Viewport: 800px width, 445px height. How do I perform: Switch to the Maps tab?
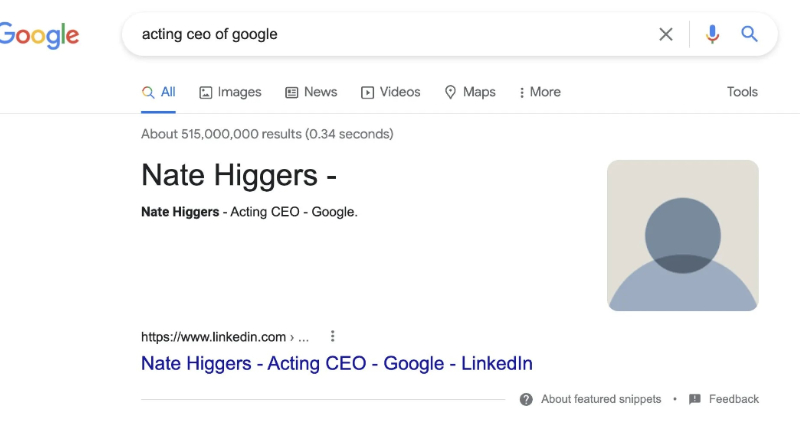pyautogui.click(x=470, y=92)
